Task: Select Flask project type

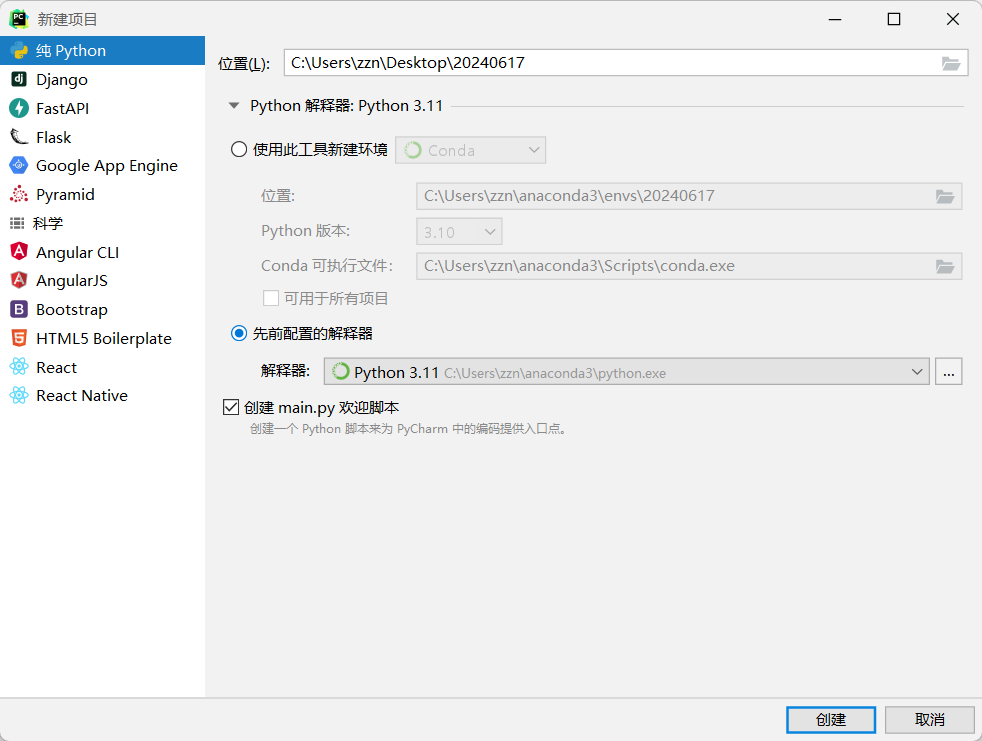Action: [102, 137]
